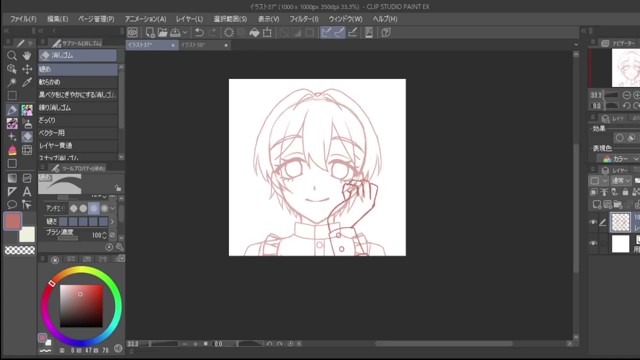Select the rectangle Selection area tool
Screen dimensions: 640x360
[12, 96]
